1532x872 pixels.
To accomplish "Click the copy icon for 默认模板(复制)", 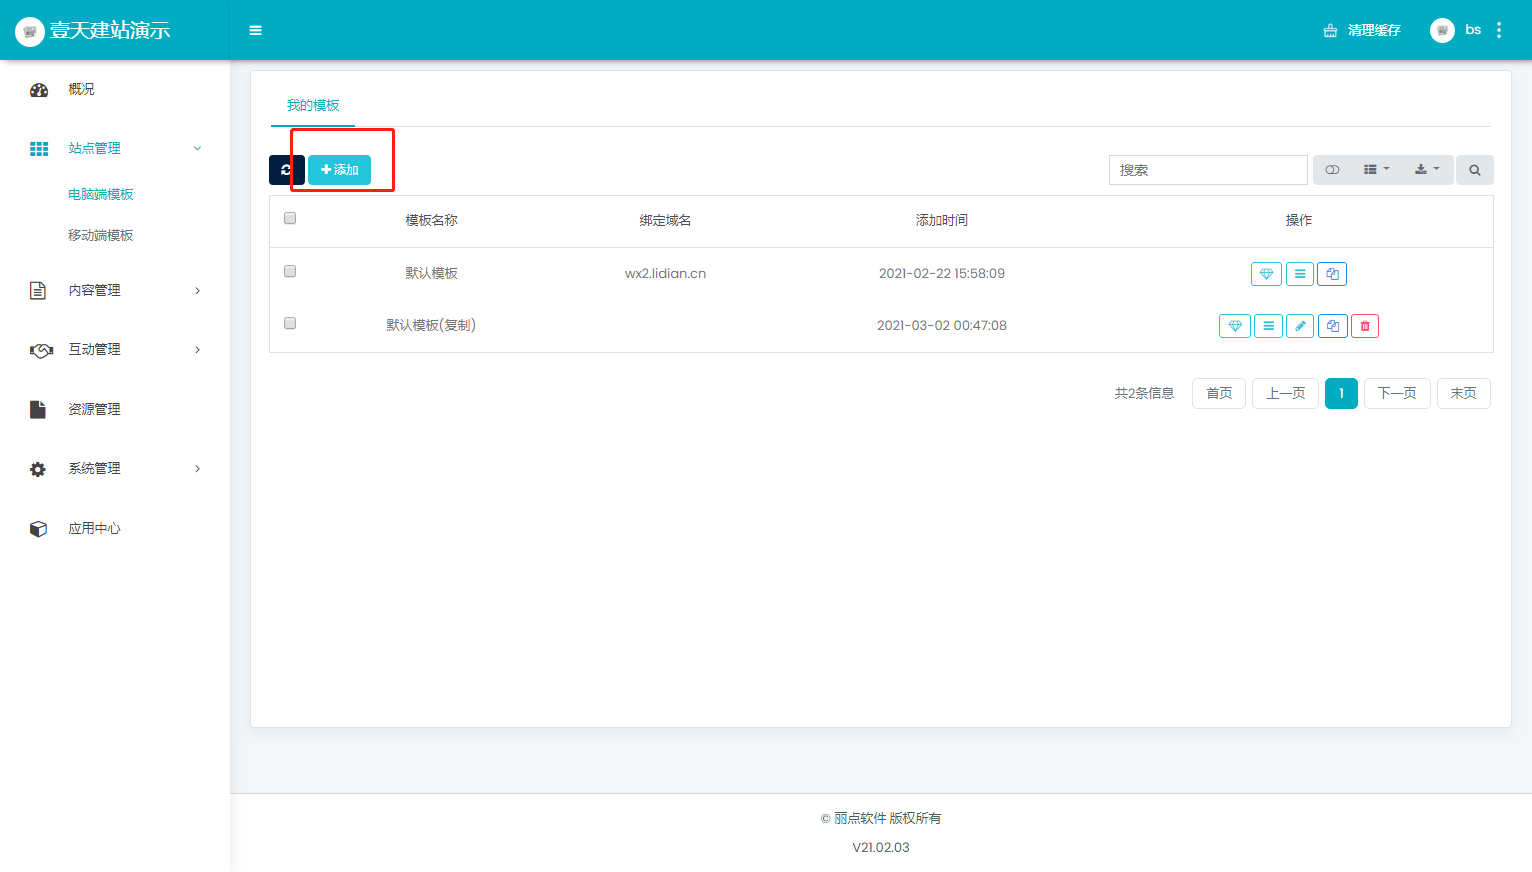I will point(1333,326).
